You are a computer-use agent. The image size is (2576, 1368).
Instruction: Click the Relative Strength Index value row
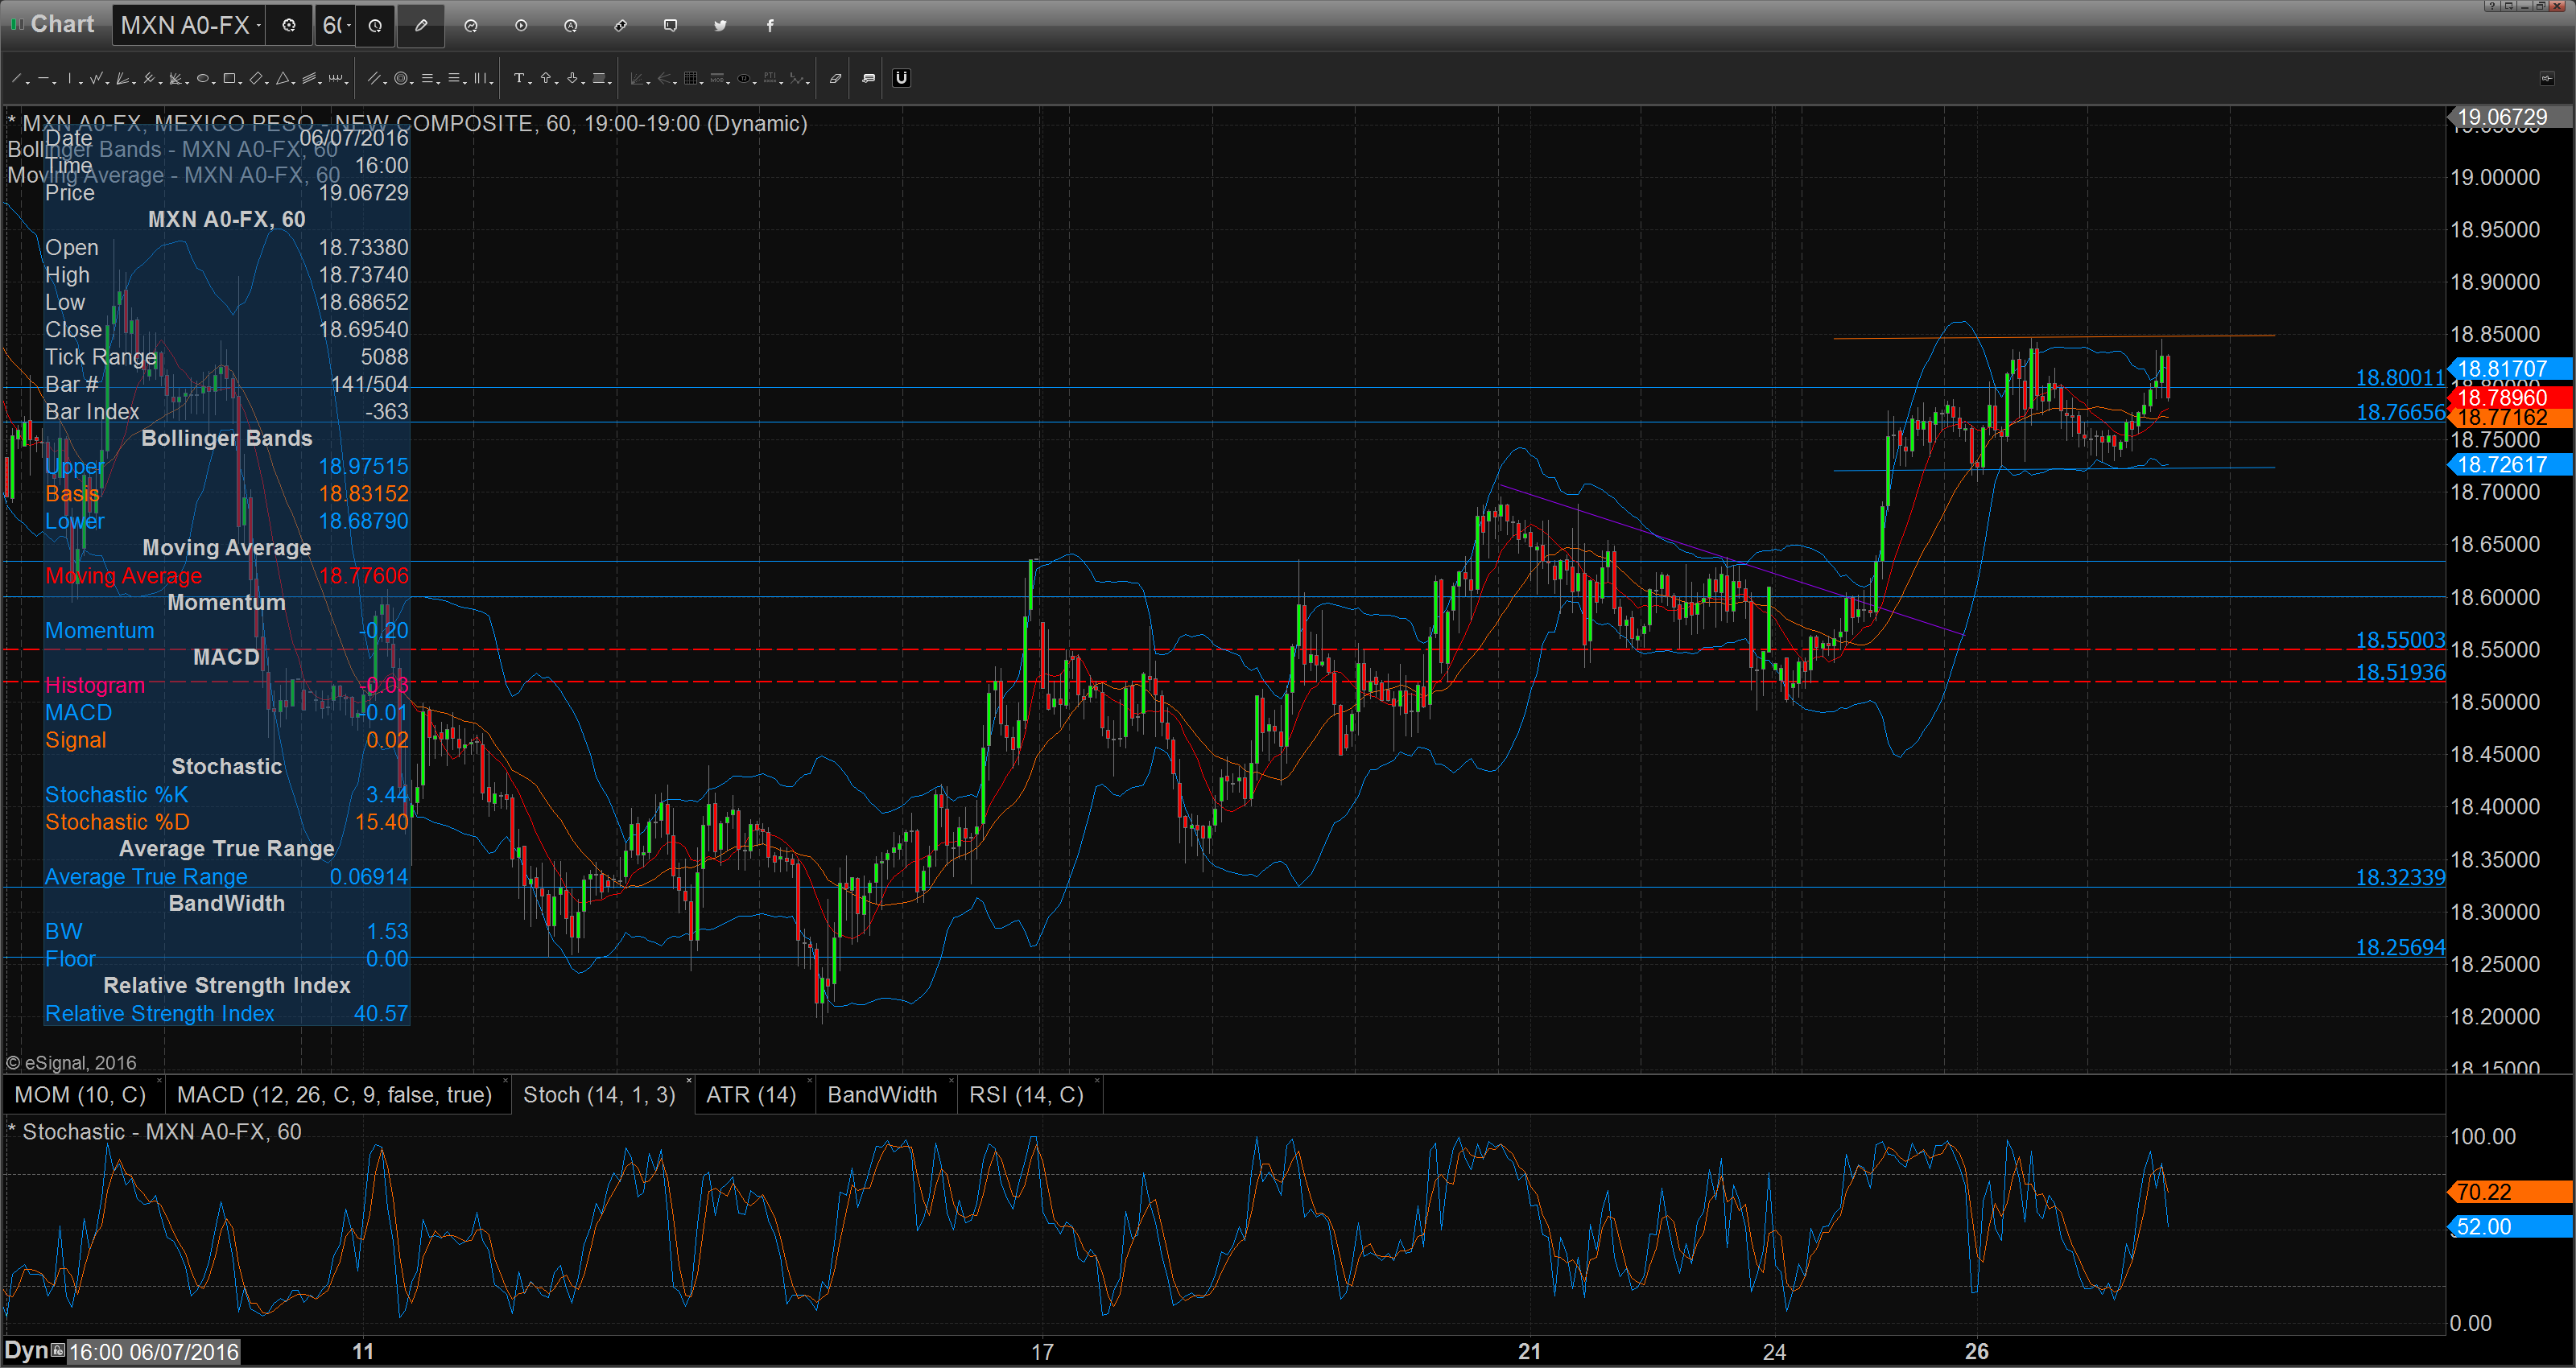pos(227,1013)
